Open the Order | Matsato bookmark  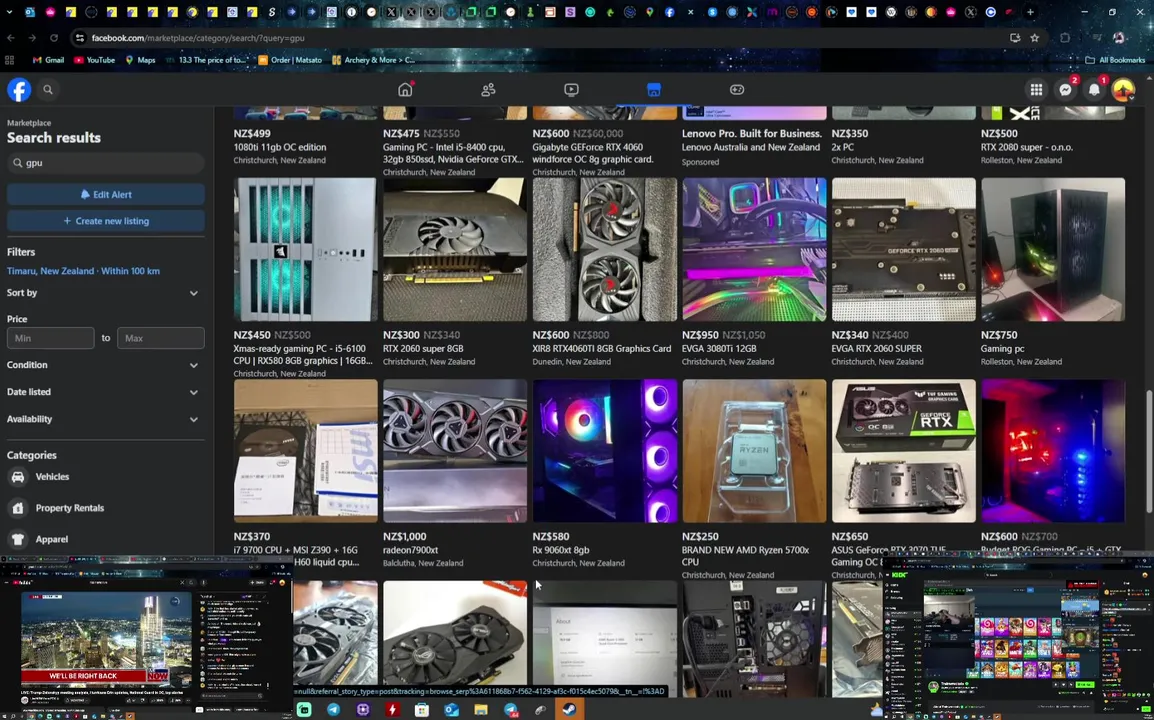[x=290, y=60]
